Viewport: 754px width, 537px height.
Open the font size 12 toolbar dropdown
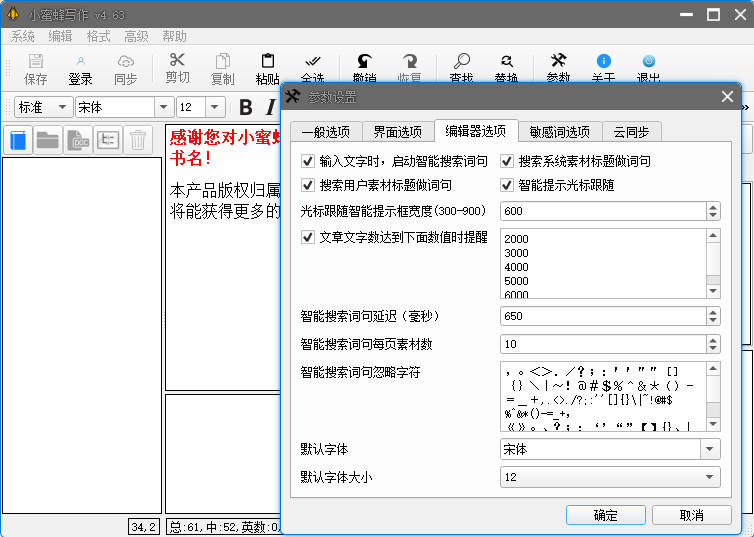point(215,107)
